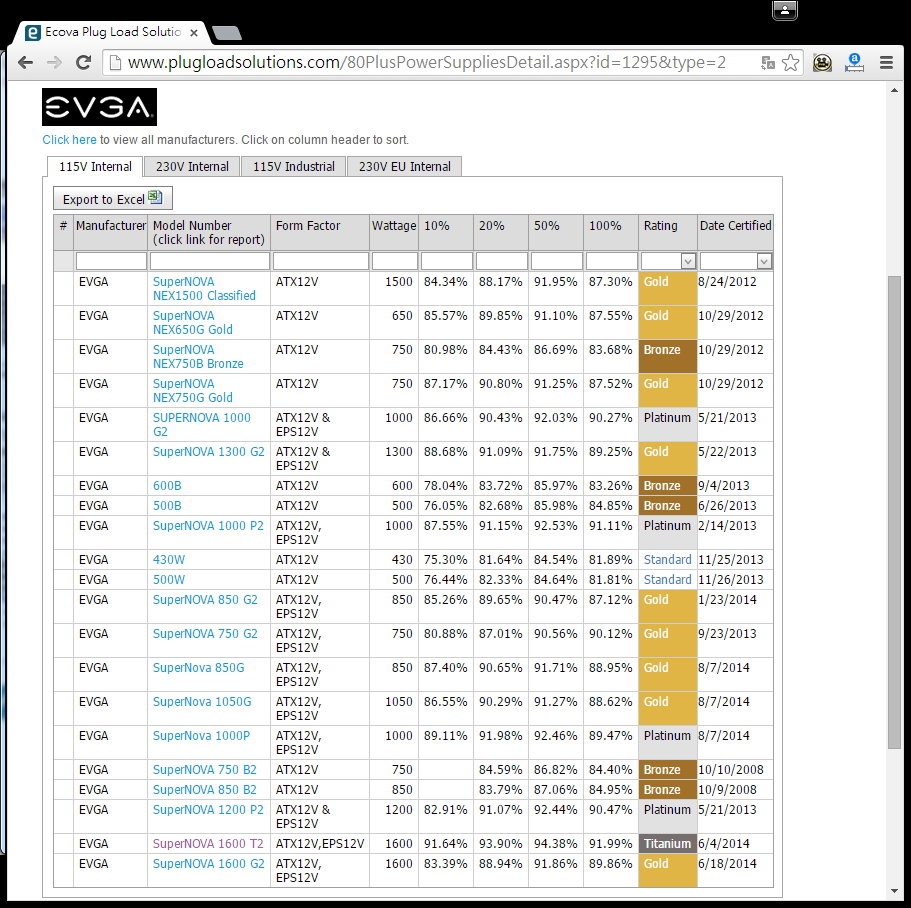Click the address bar URL
The width and height of the screenshot is (911, 908).
pyautogui.click(x=427, y=62)
